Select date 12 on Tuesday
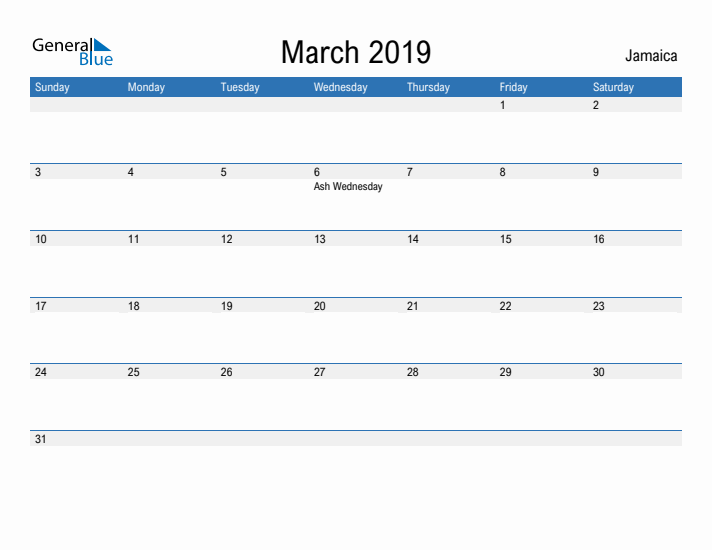The image size is (712, 550). 227,239
